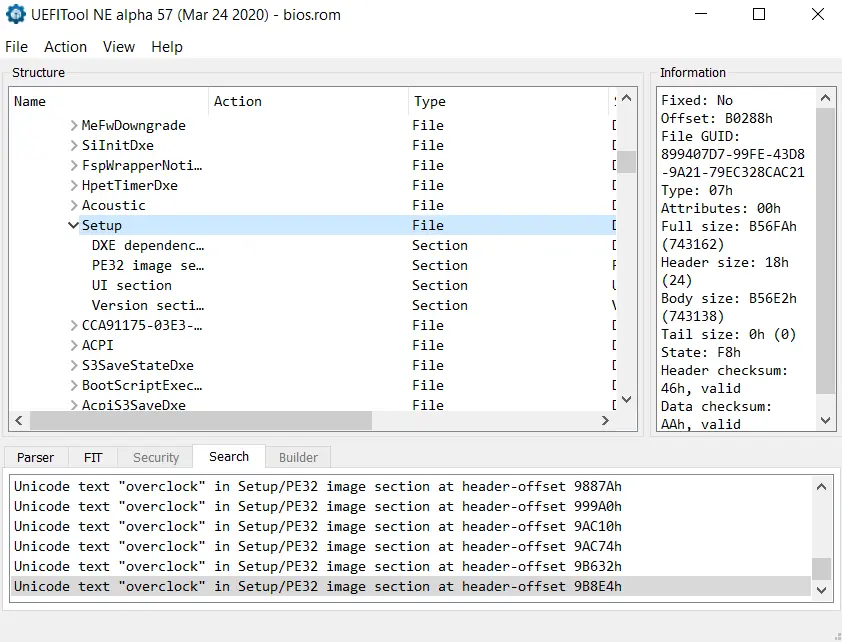
Task: Click the Action column header
Action: click(308, 101)
